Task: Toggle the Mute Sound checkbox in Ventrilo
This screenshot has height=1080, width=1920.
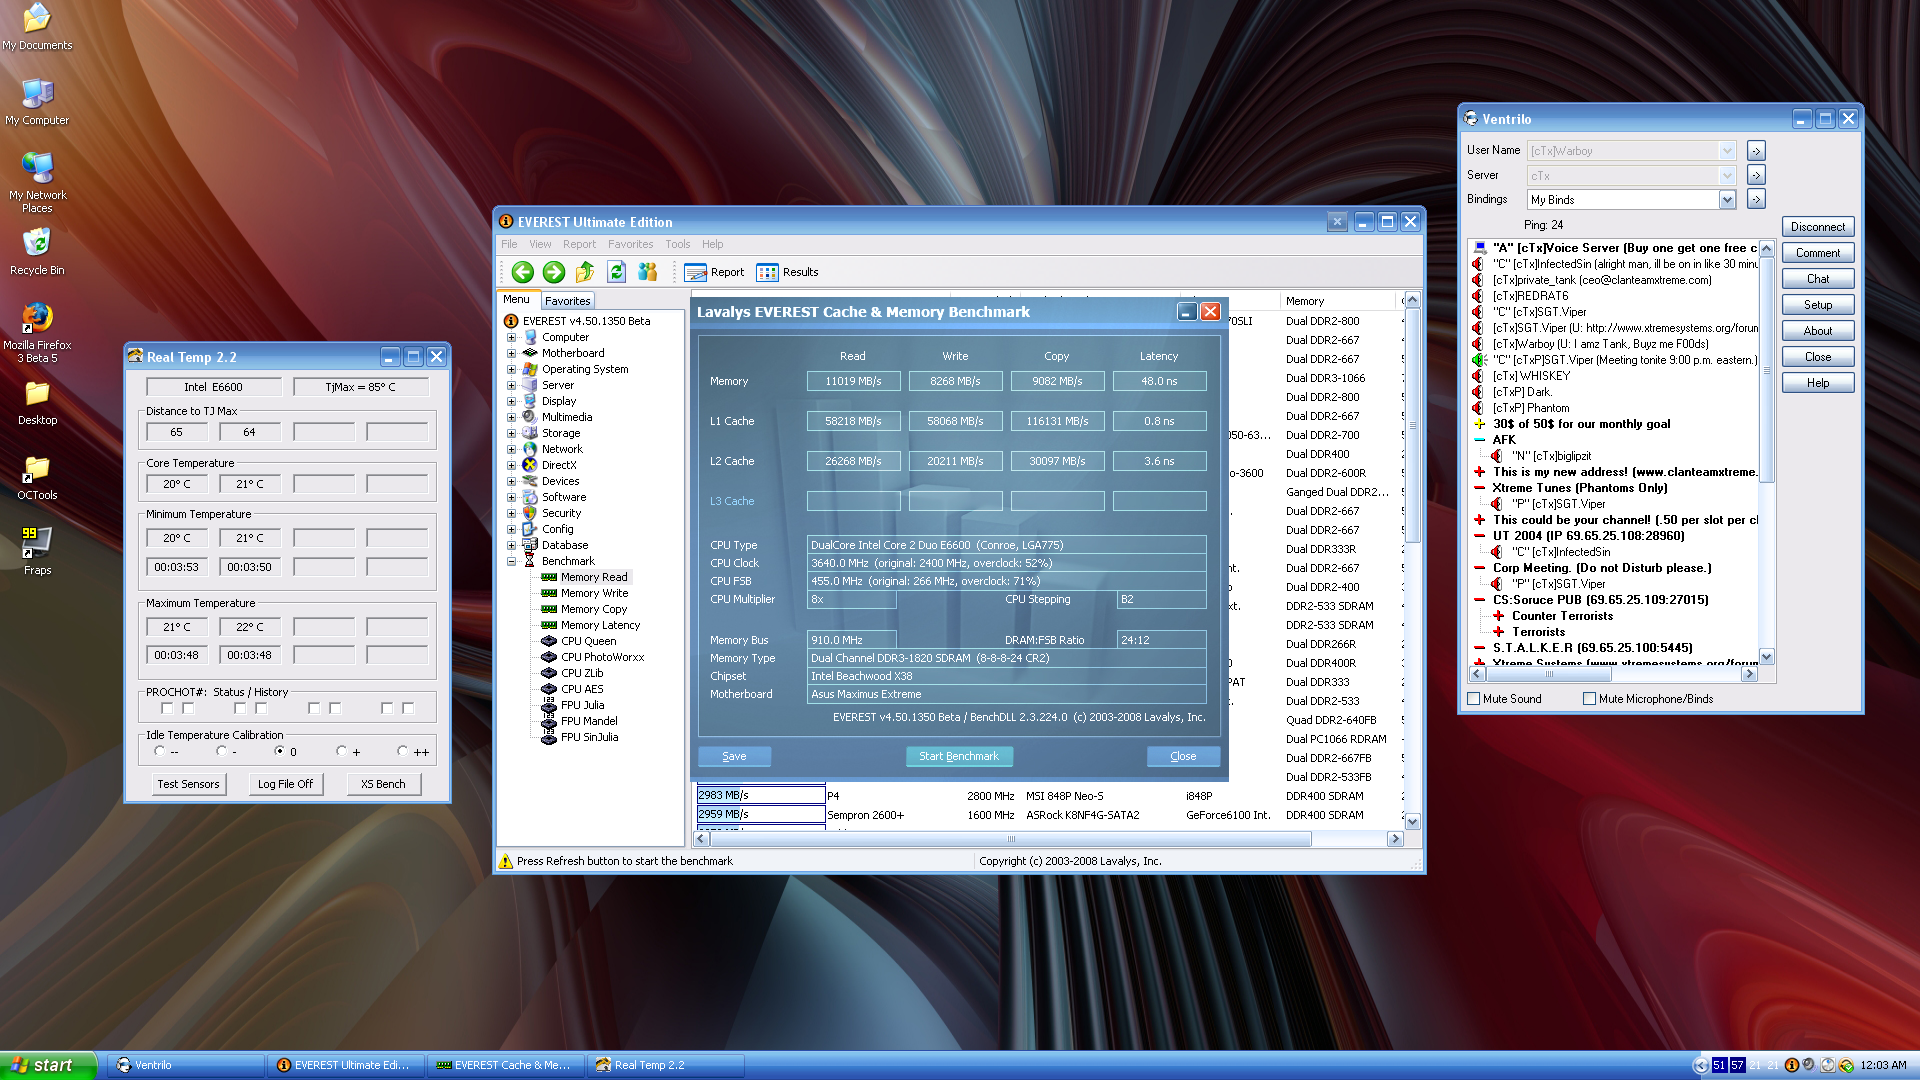Action: coord(1474,699)
